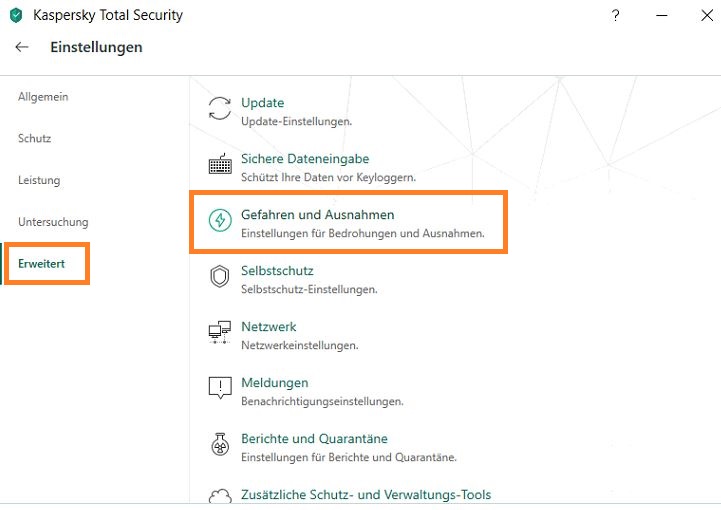Click the network computers icon
Viewport: 721px width, 510px height.
coord(220,332)
